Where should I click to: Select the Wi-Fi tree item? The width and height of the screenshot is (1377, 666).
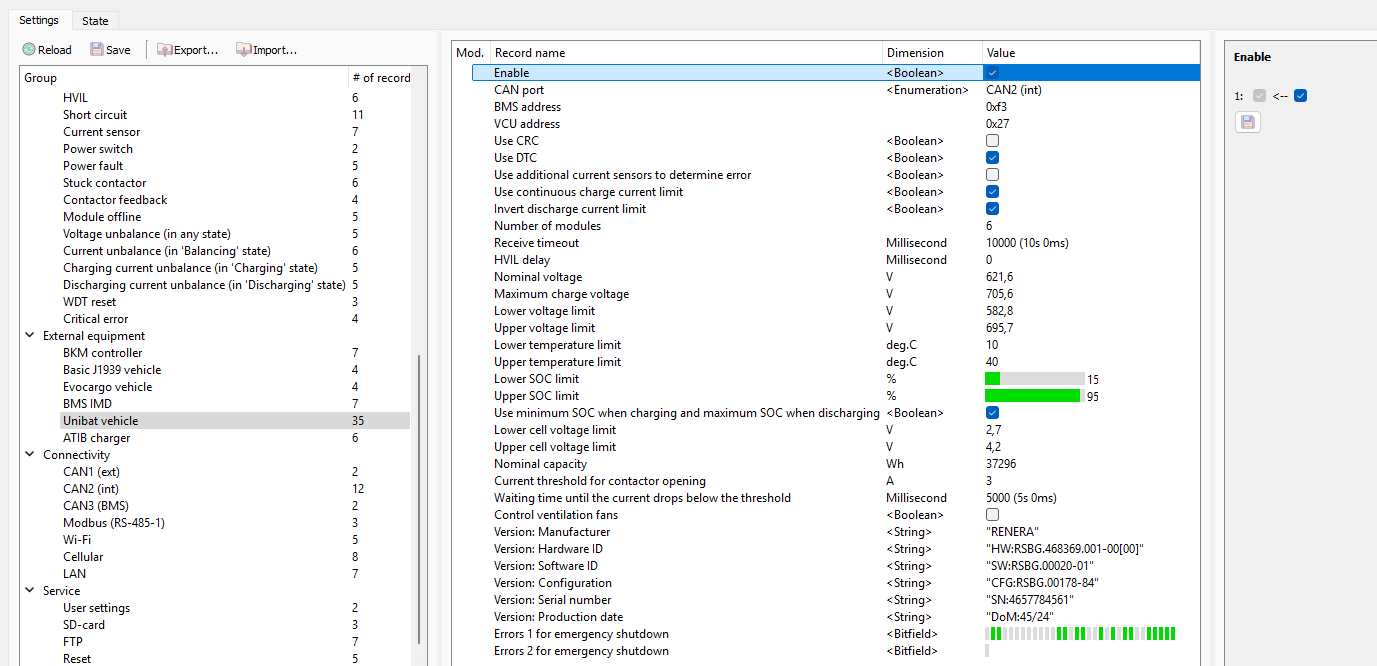click(76, 540)
